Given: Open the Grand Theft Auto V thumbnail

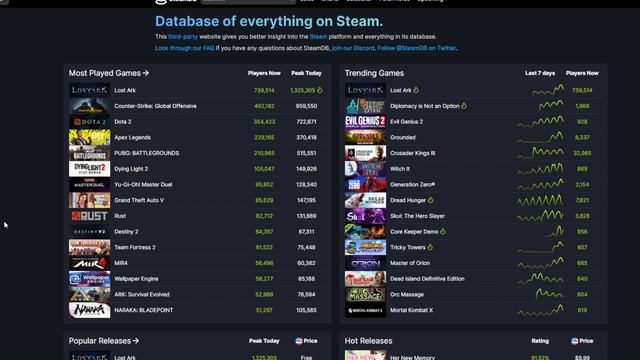Looking at the screenshot, I should click(89, 200).
